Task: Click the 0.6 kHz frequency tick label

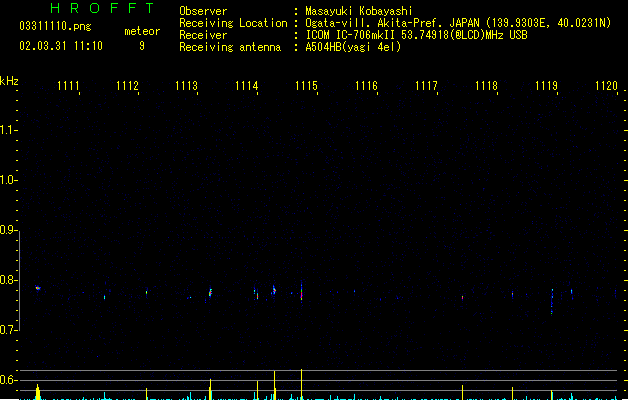Action: (x=7, y=380)
